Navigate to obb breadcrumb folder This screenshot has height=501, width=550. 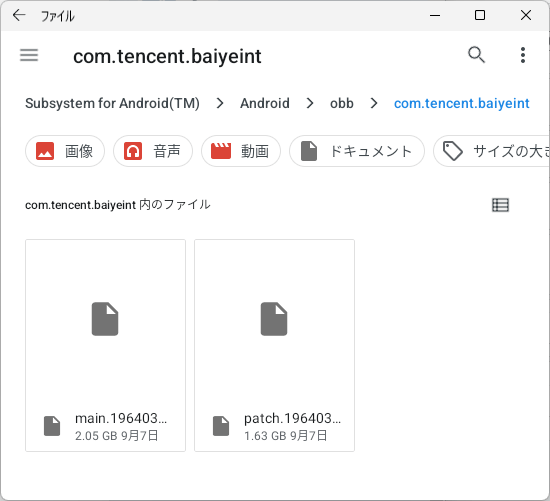(342, 103)
